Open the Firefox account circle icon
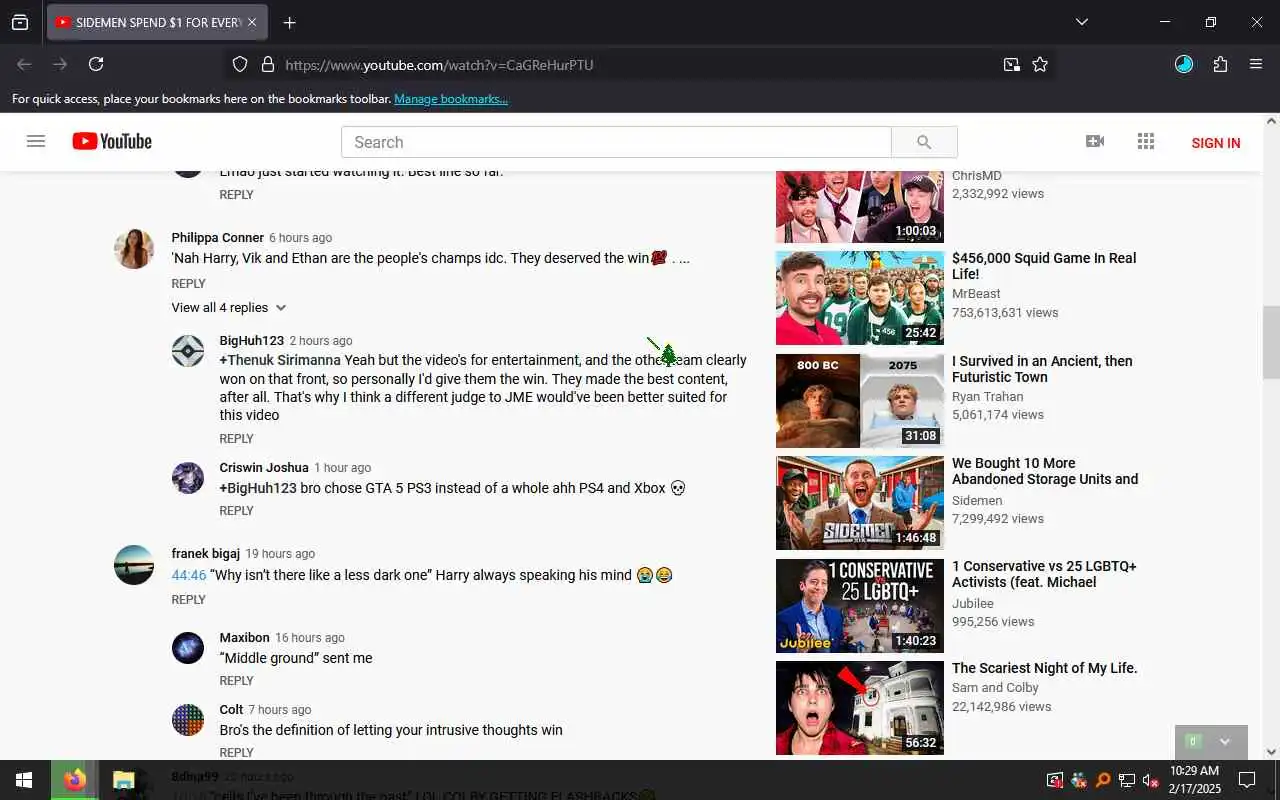The width and height of the screenshot is (1280, 800). pyautogui.click(x=1184, y=64)
